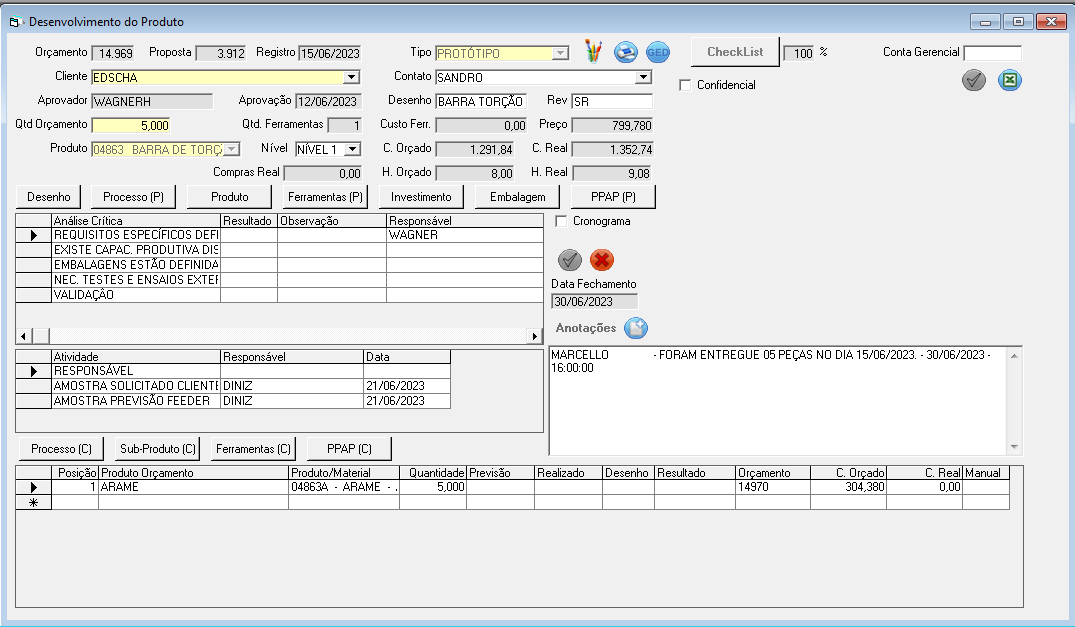Click the ARAME Produto Orçamento cell
Viewport: 1075px width, 627px height.
(x=193, y=487)
